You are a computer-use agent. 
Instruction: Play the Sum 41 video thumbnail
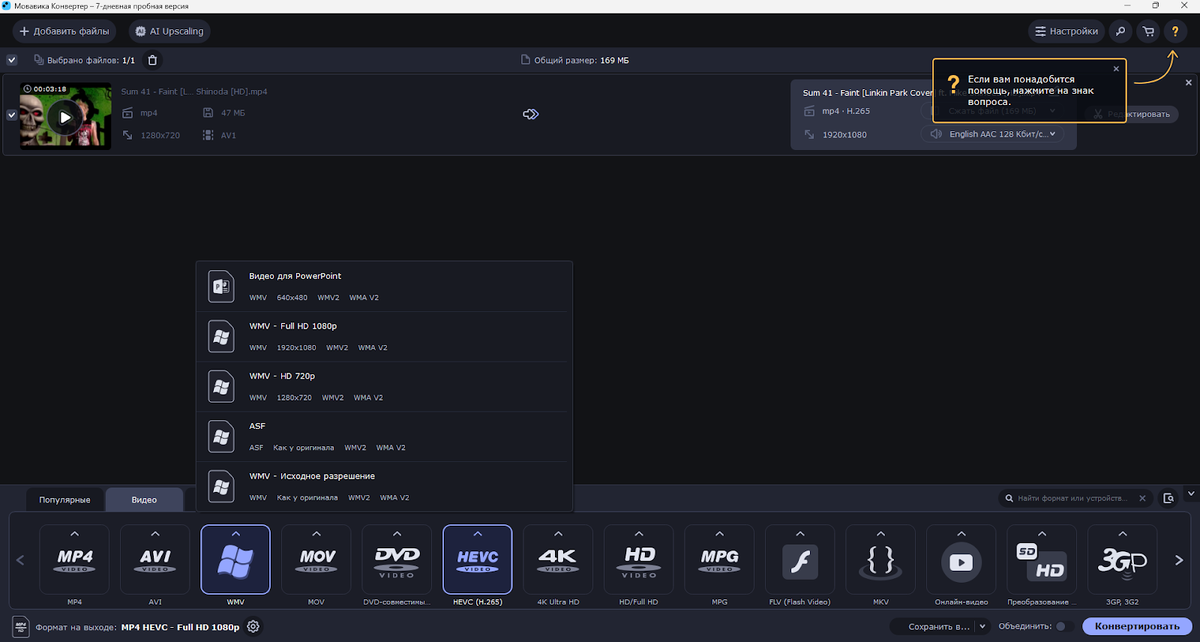(65, 116)
